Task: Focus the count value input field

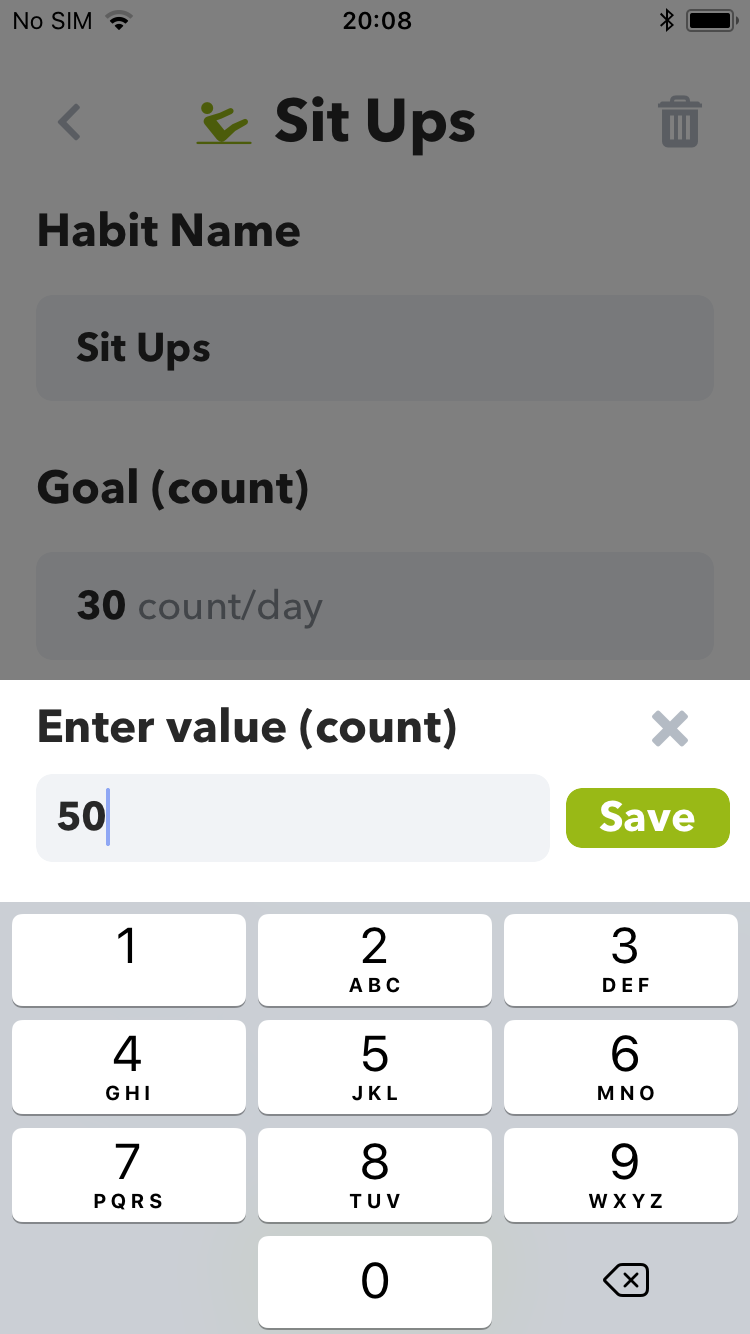Action: (x=292, y=818)
